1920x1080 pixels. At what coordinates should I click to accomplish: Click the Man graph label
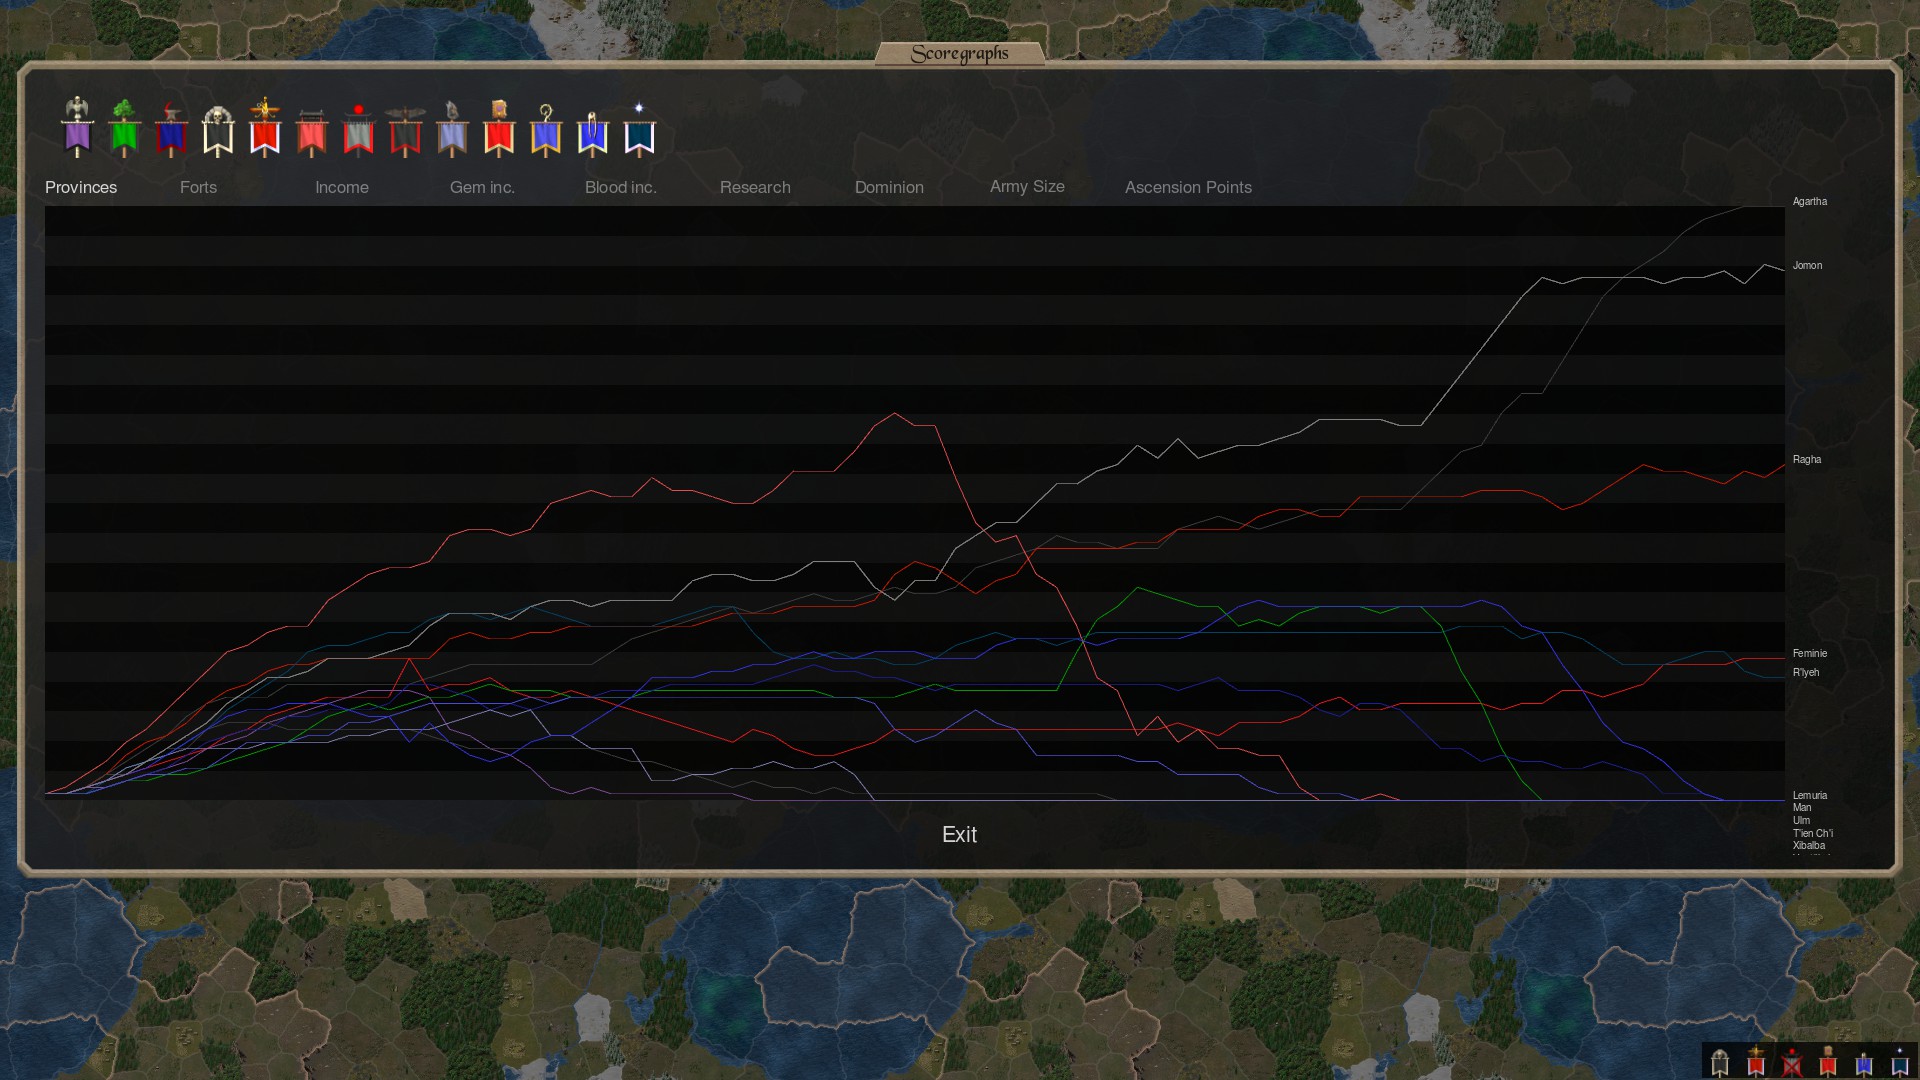pyautogui.click(x=1801, y=807)
